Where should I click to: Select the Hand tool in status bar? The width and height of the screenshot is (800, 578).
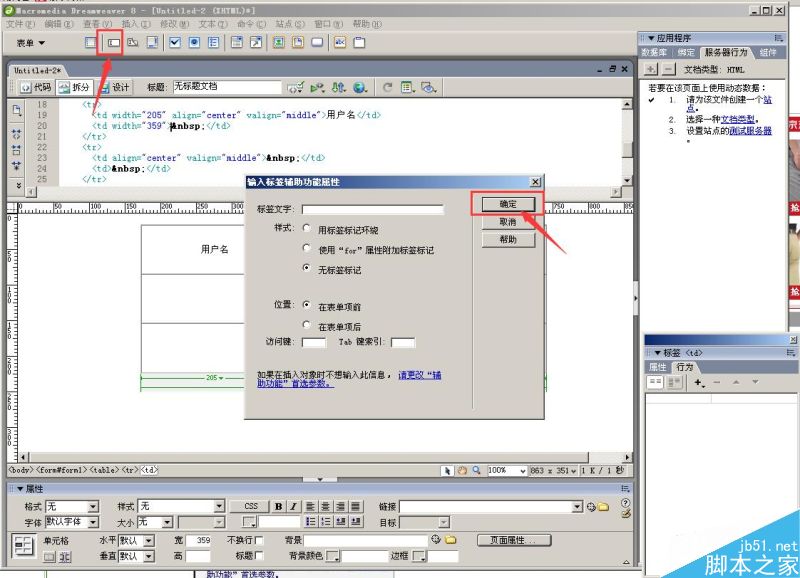(x=462, y=470)
